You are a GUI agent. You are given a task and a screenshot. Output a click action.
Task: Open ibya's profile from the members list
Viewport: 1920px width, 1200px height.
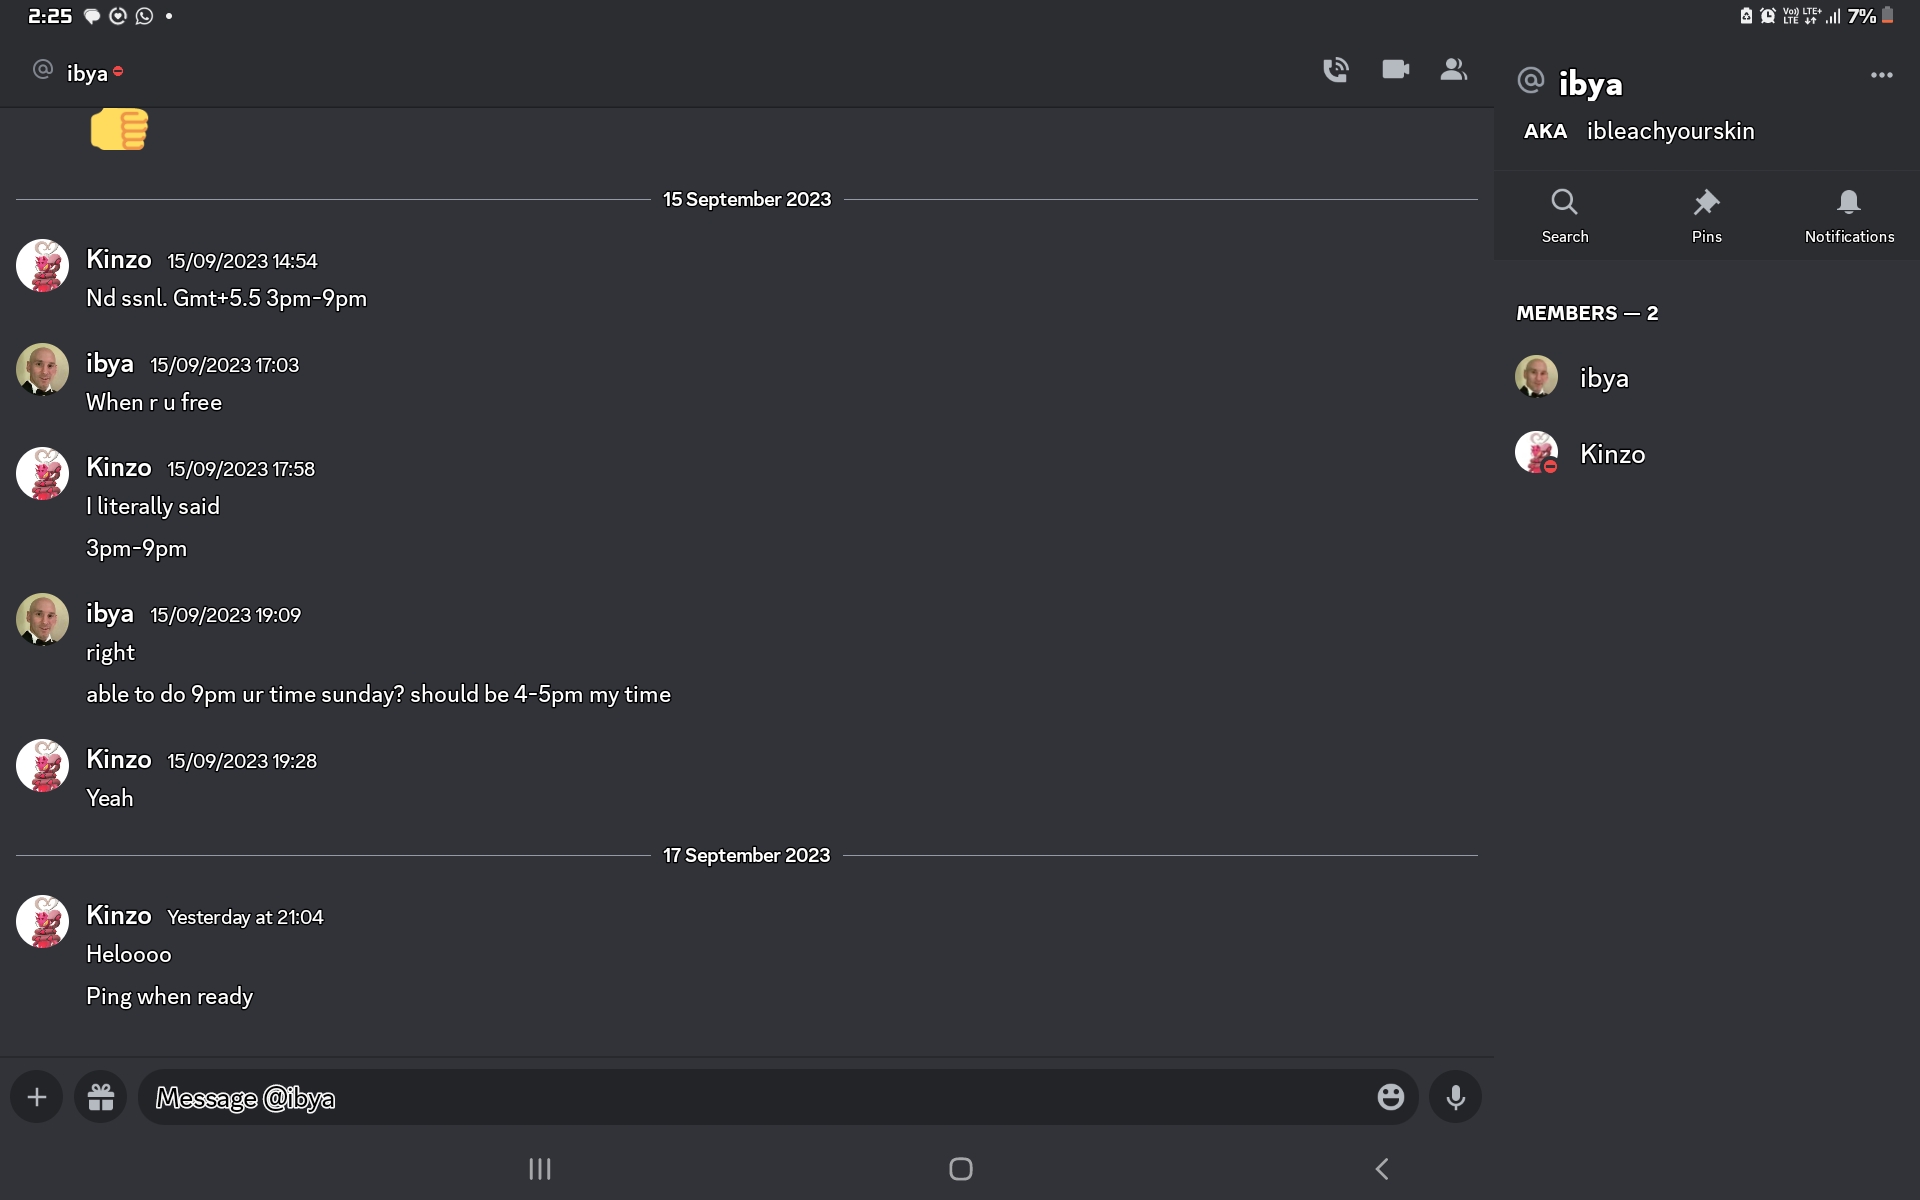click(x=1604, y=377)
